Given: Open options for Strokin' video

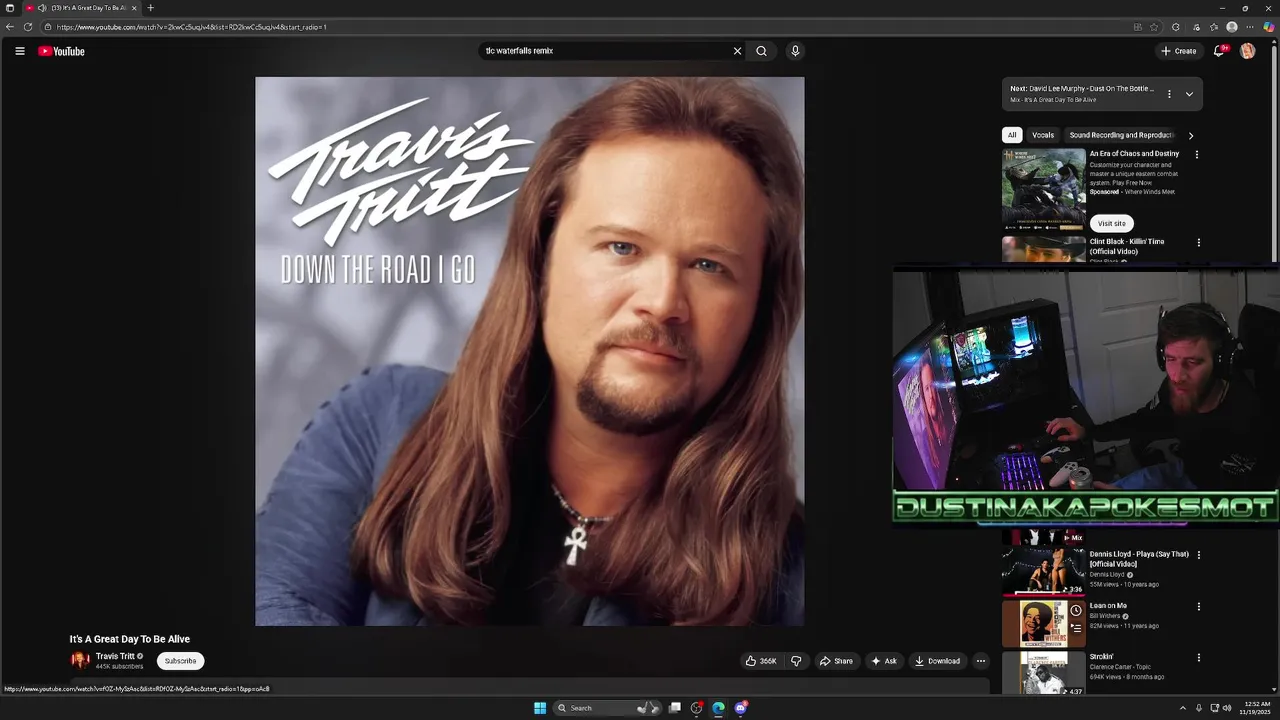Looking at the screenshot, I should tap(1199, 658).
